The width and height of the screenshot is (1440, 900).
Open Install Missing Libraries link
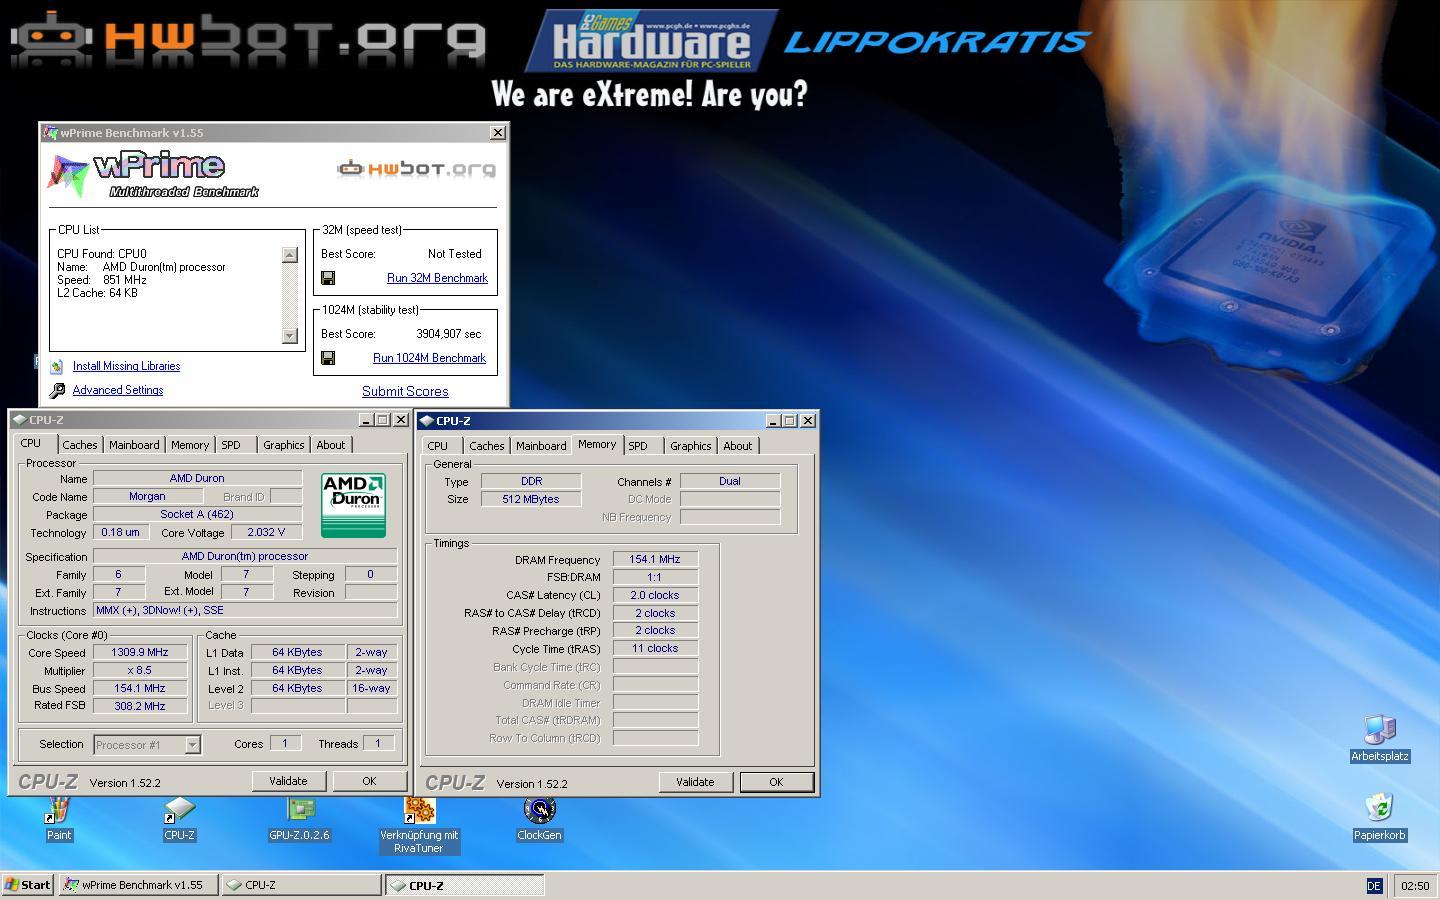126,366
